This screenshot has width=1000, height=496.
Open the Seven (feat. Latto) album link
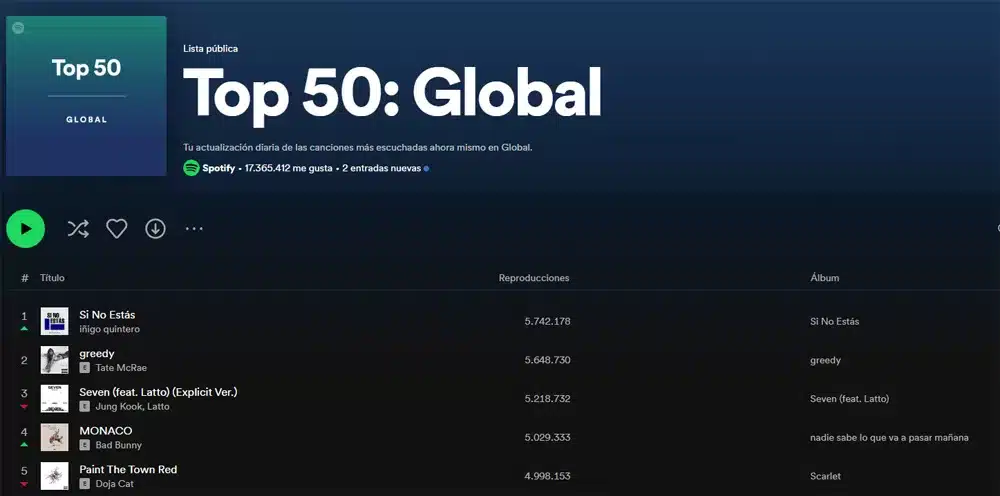click(x=849, y=399)
